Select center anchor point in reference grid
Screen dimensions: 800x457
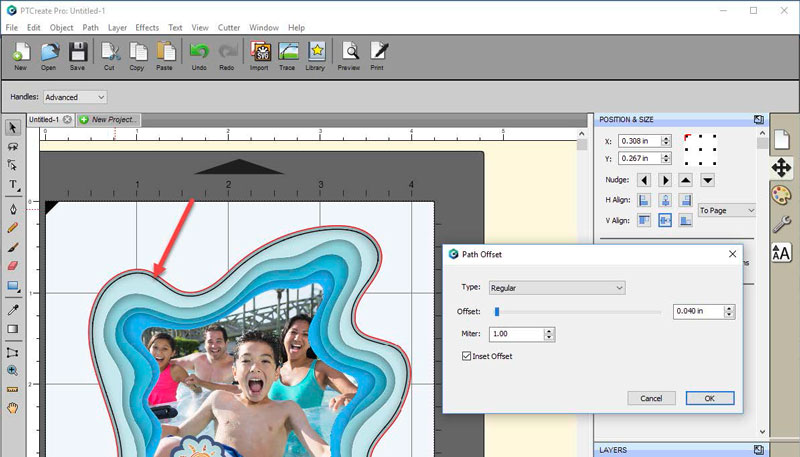pos(701,150)
